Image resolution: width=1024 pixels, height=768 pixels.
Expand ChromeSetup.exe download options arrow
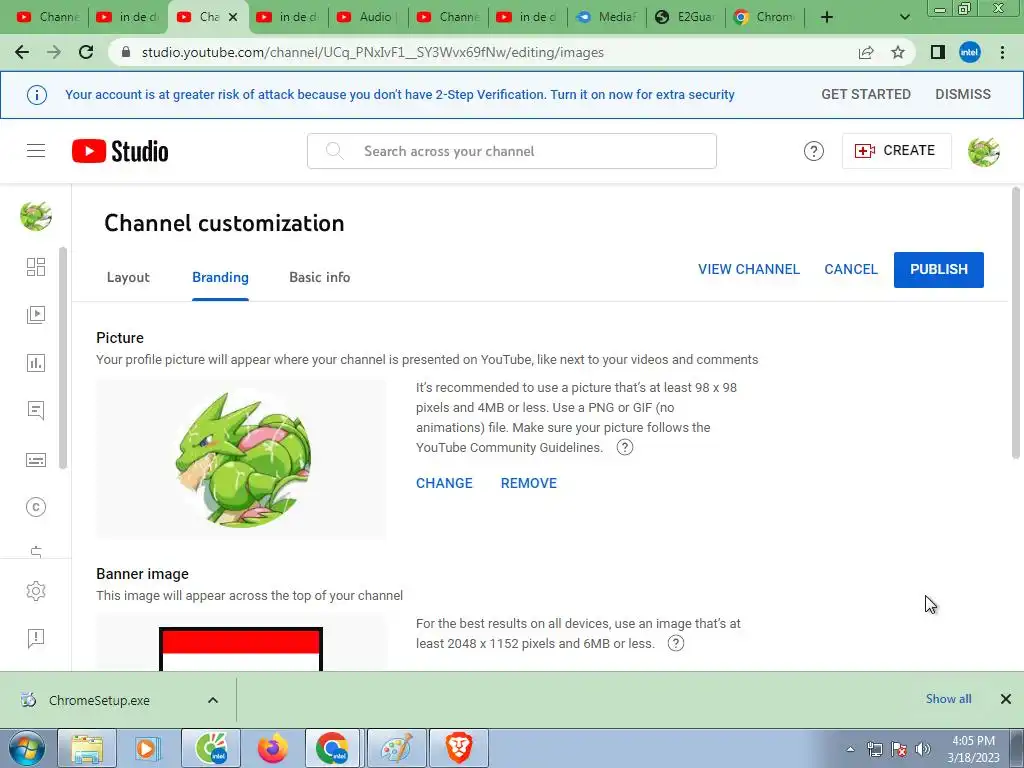213,700
